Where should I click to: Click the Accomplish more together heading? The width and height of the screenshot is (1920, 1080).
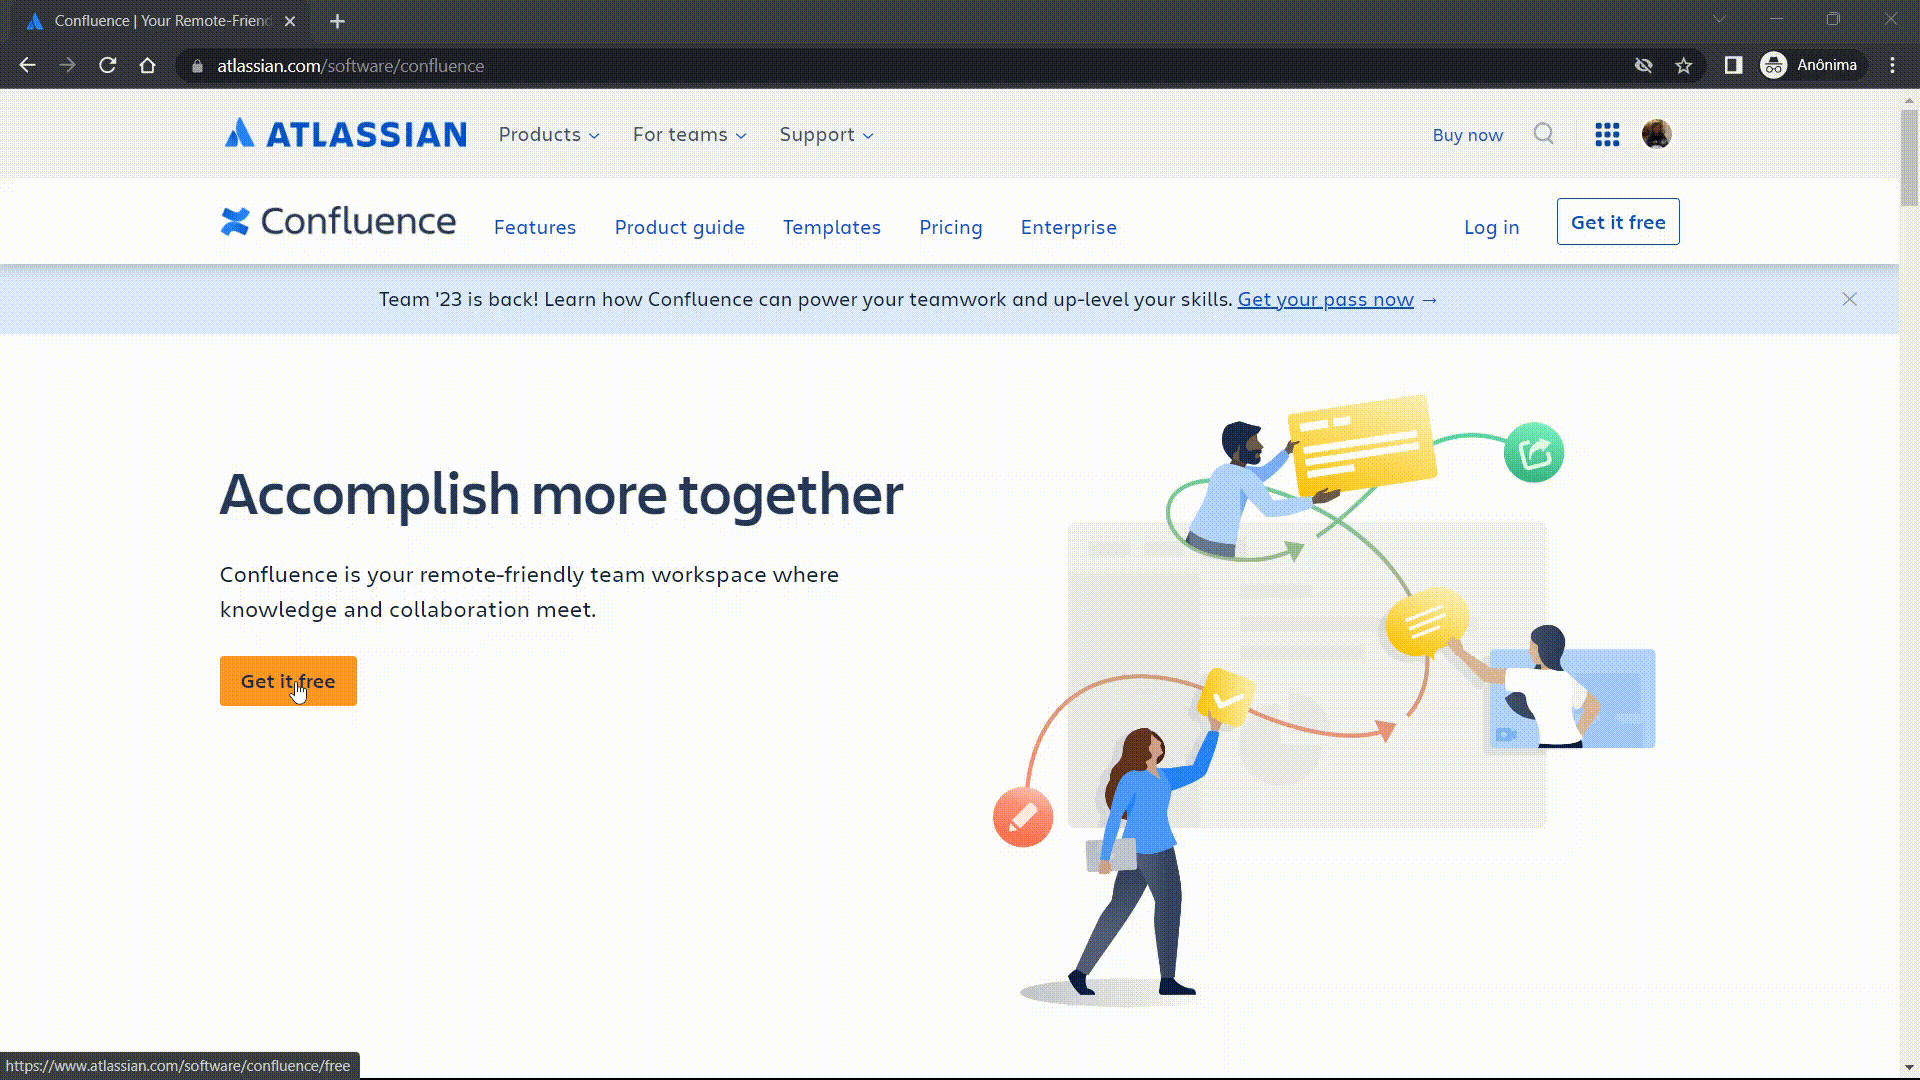(x=561, y=494)
